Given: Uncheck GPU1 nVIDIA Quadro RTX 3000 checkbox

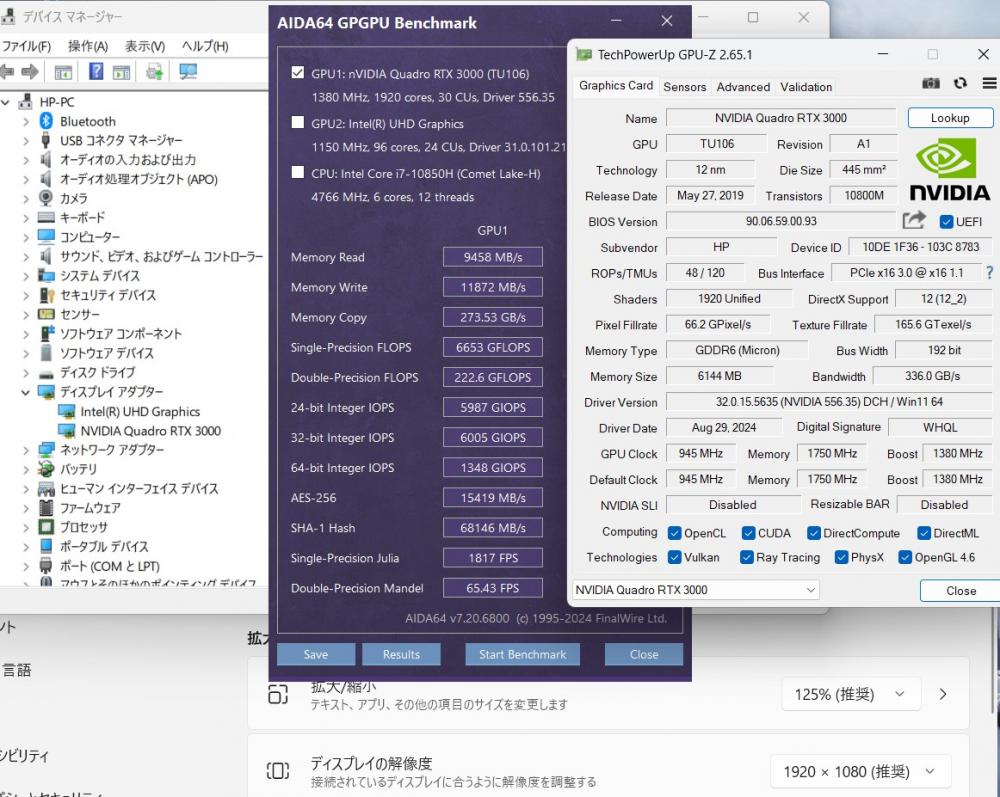Looking at the screenshot, I should coord(297,73).
